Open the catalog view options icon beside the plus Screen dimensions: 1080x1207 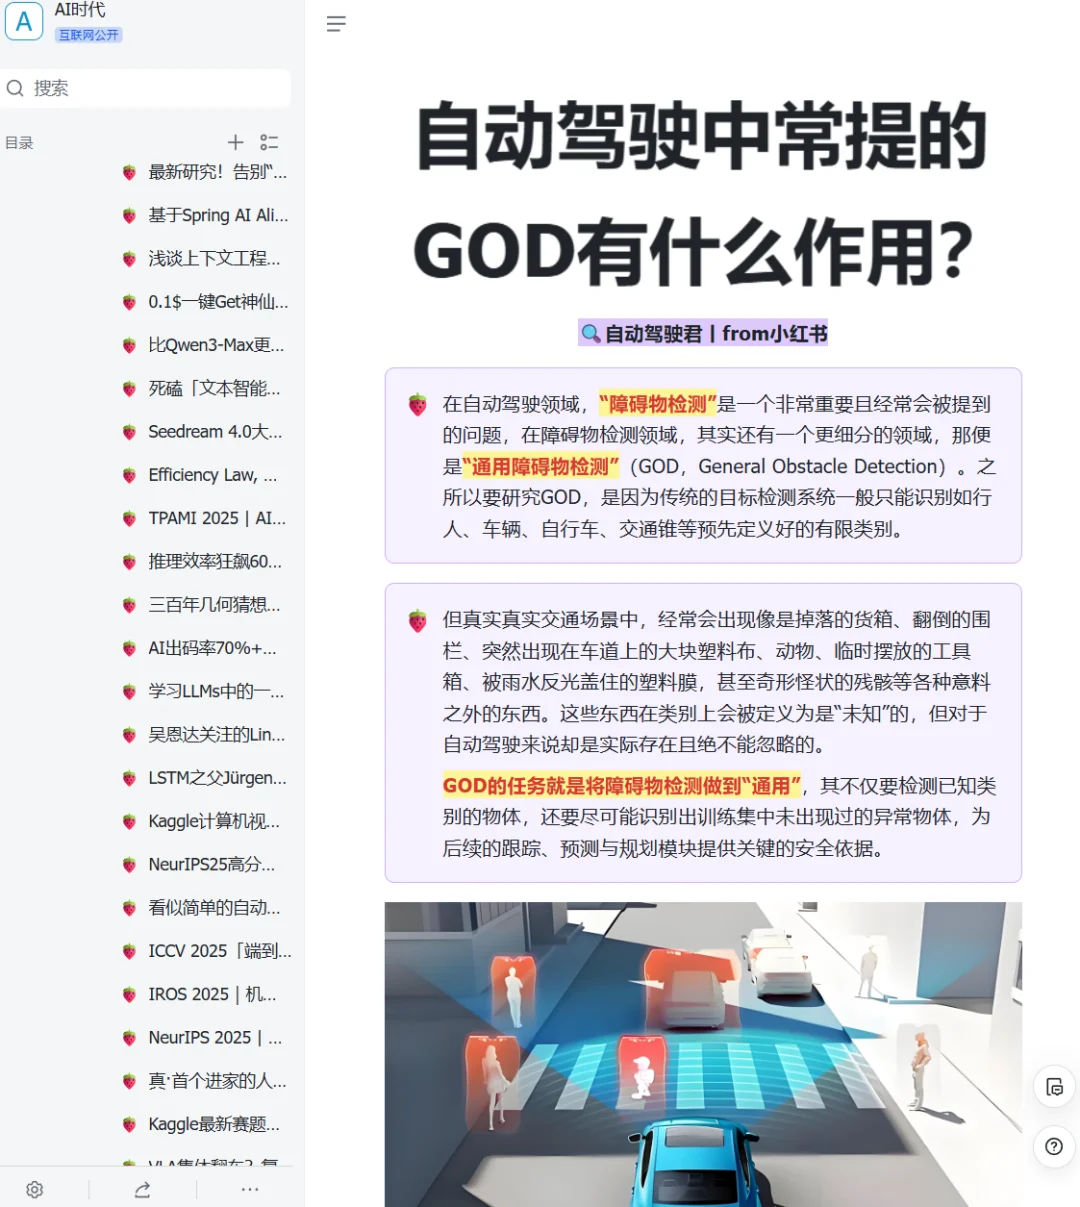tap(268, 142)
